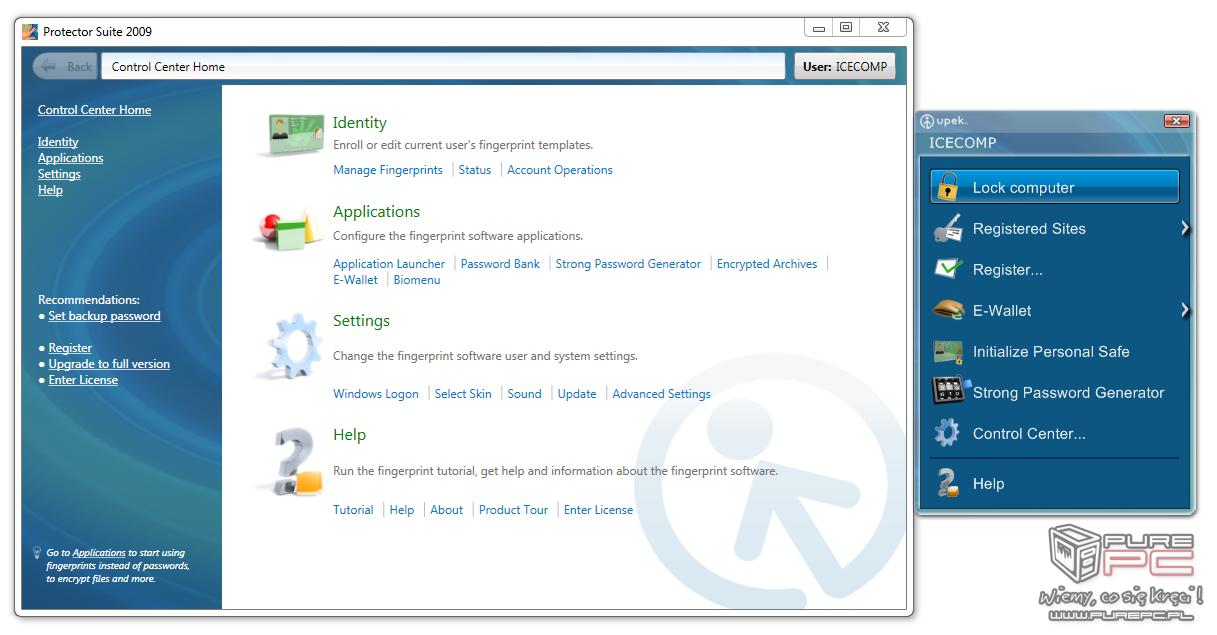
Task: Click the Protector Suite 2009 title bar icon
Action: (x=30, y=31)
